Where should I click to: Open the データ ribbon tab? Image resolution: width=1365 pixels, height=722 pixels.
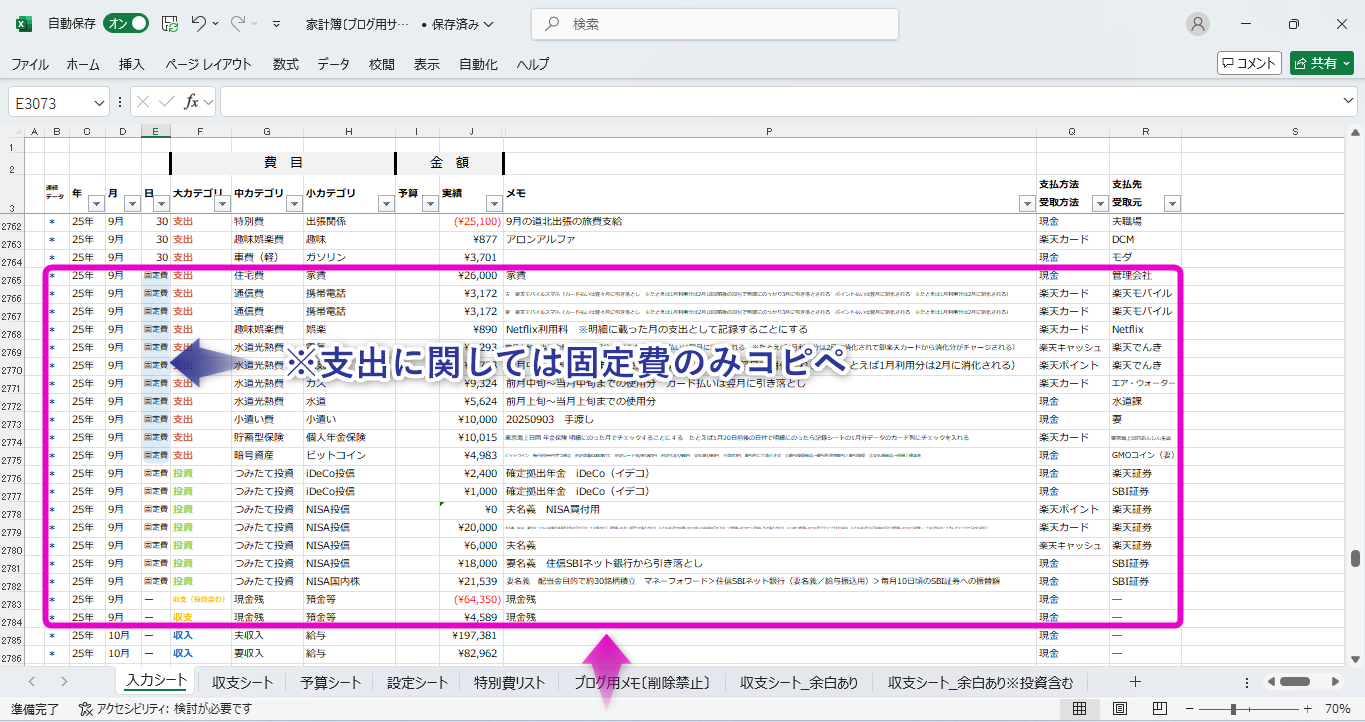[333, 64]
